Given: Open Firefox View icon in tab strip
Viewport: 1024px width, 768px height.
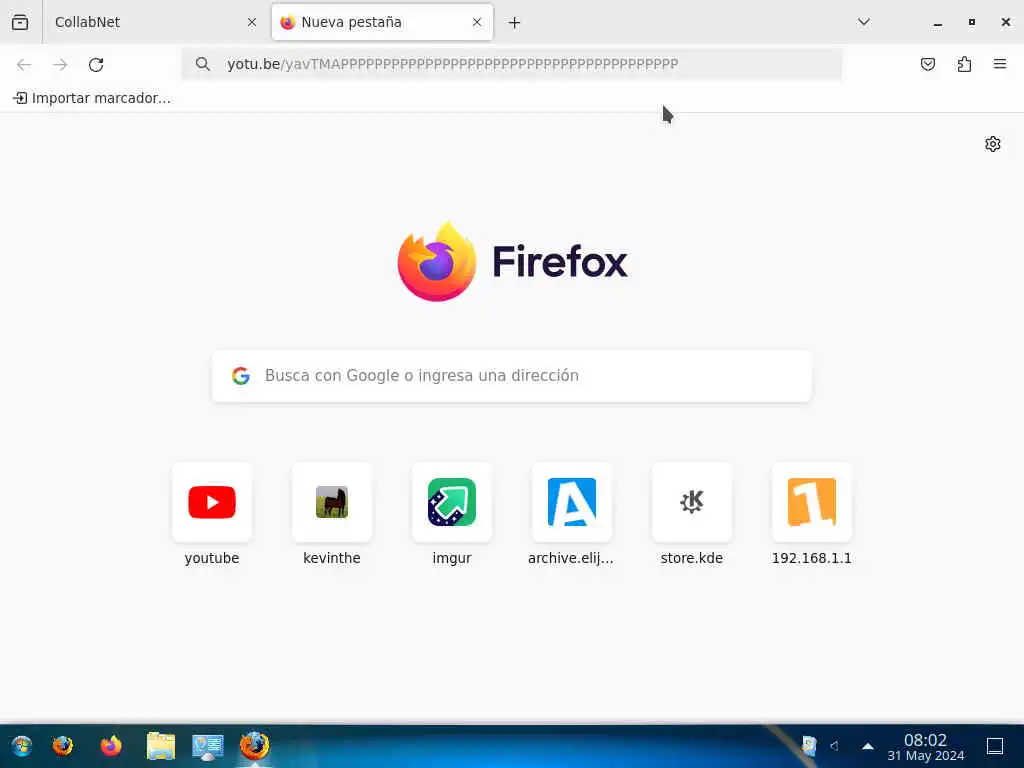Looking at the screenshot, I should tap(20, 22).
